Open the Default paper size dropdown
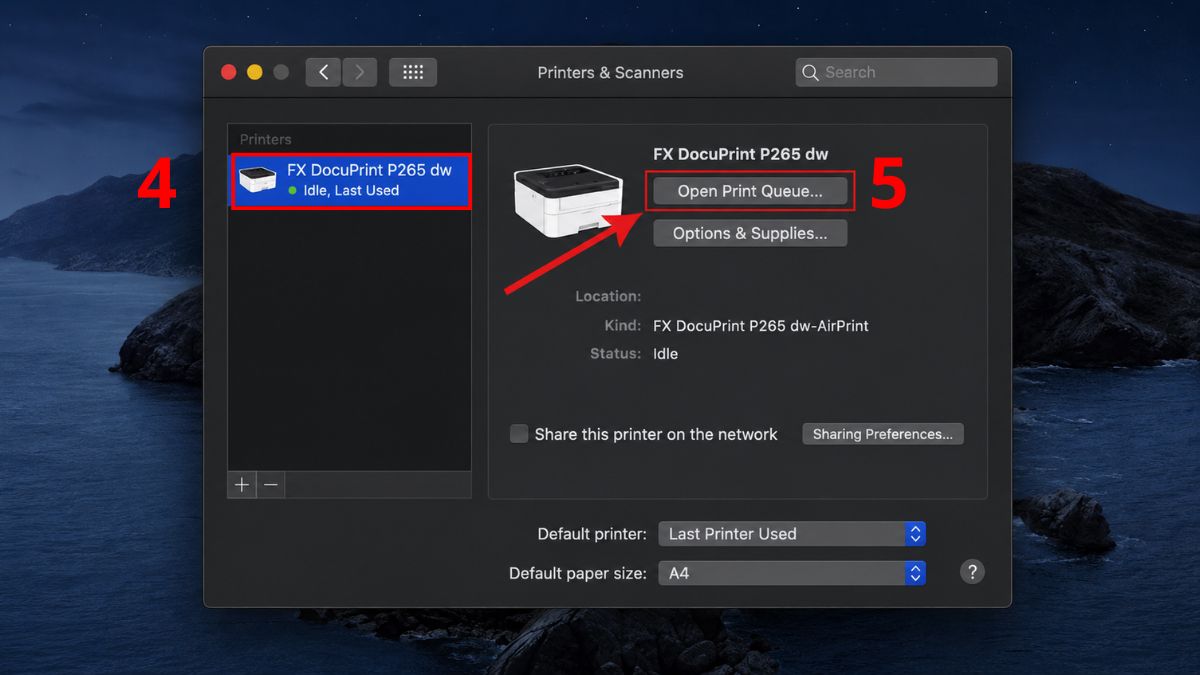 792,573
